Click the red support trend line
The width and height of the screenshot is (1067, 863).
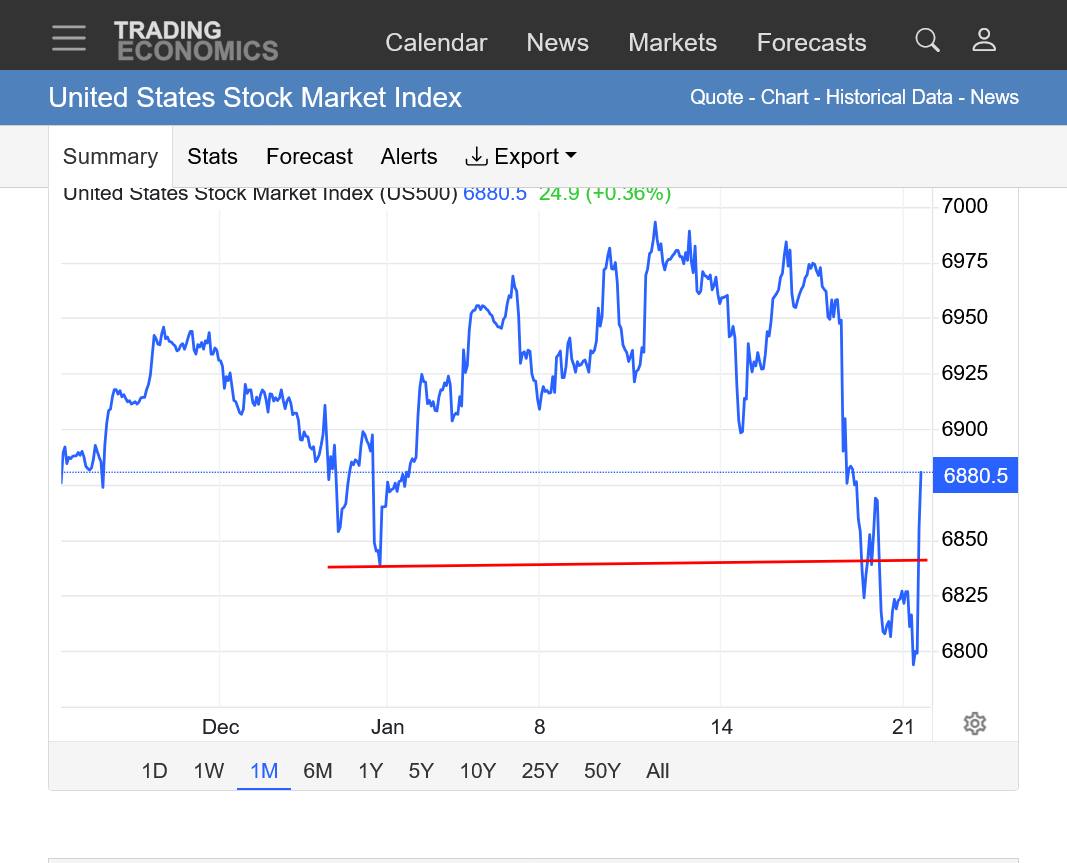point(600,563)
